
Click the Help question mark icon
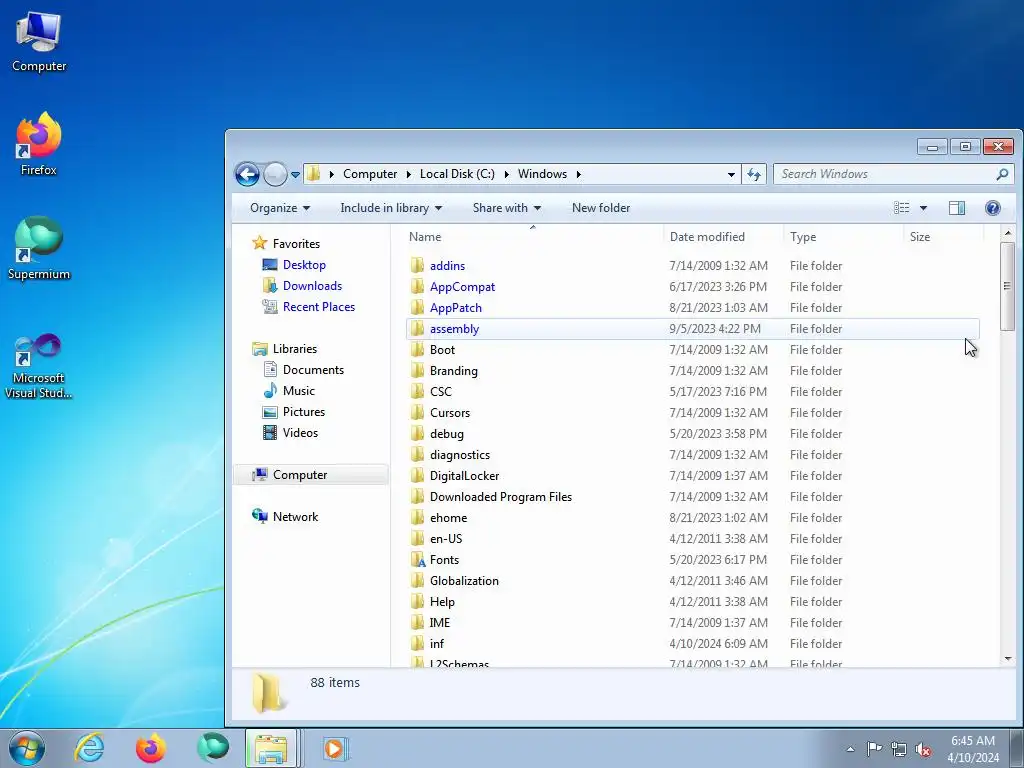(x=993, y=208)
